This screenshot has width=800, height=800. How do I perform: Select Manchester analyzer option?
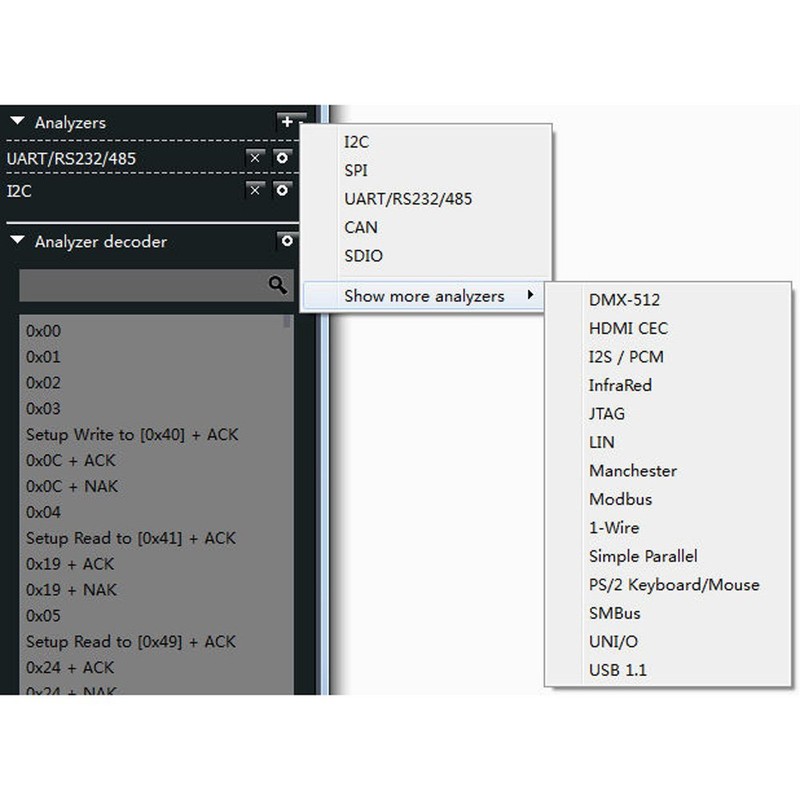pyautogui.click(x=633, y=471)
